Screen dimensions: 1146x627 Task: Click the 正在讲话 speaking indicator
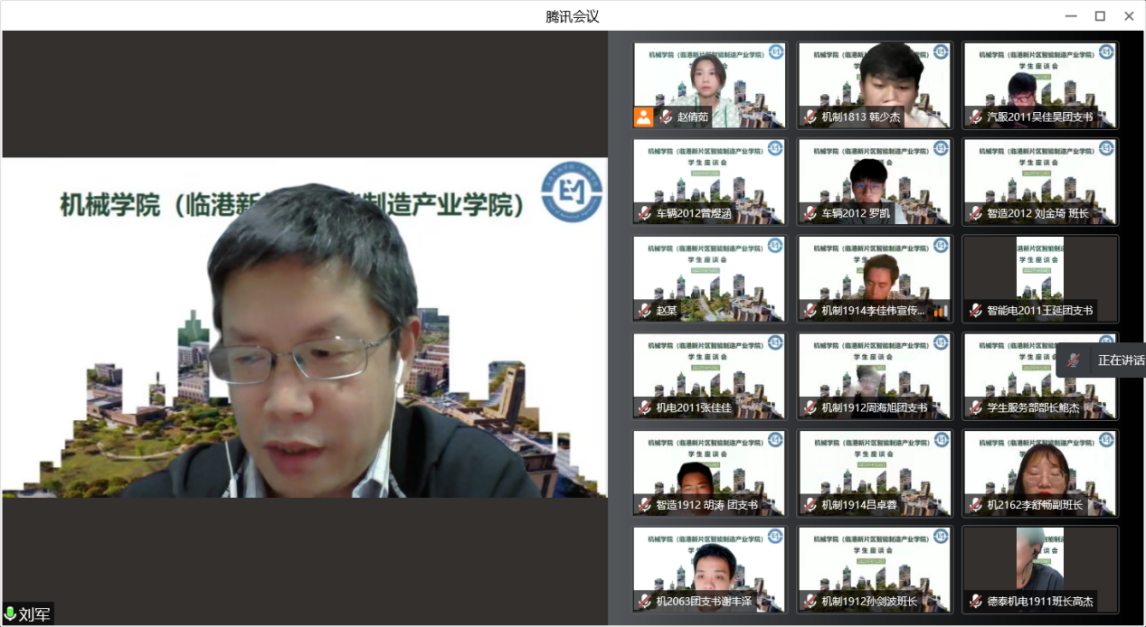(x=1120, y=360)
